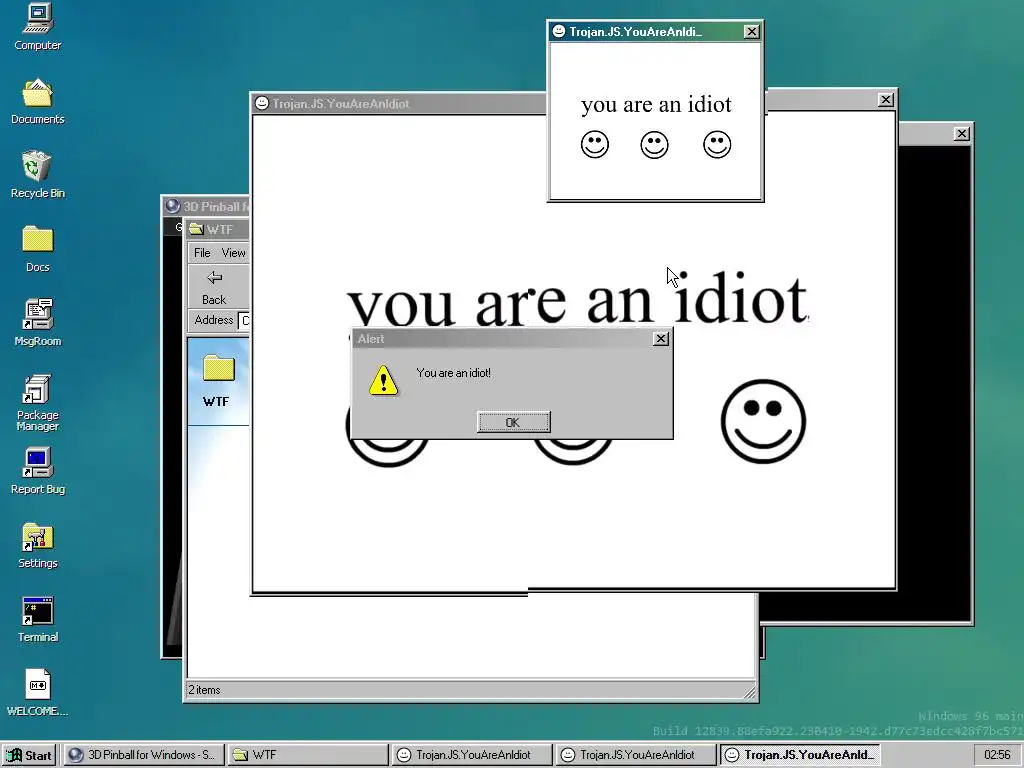Click the folder icon in WTF title bar
Screen dimensions: 1024x768
pos(196,229)
